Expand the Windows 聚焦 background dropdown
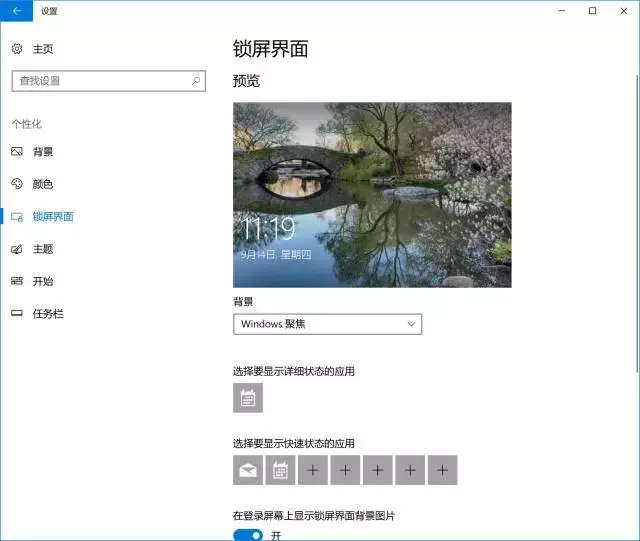 point(327,324)
